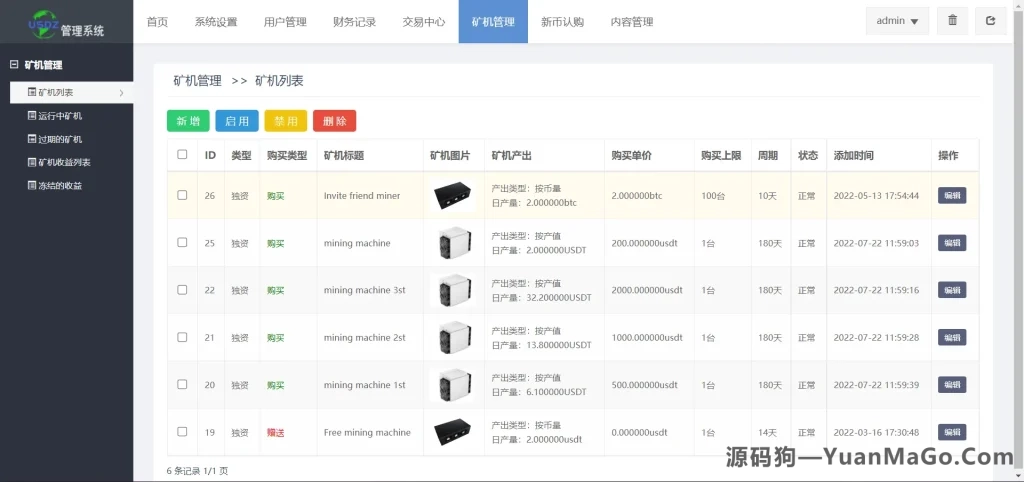Viewport: 1024px width, 482px height.
Task: Open the admin dropdown menu
Action: 897,21
